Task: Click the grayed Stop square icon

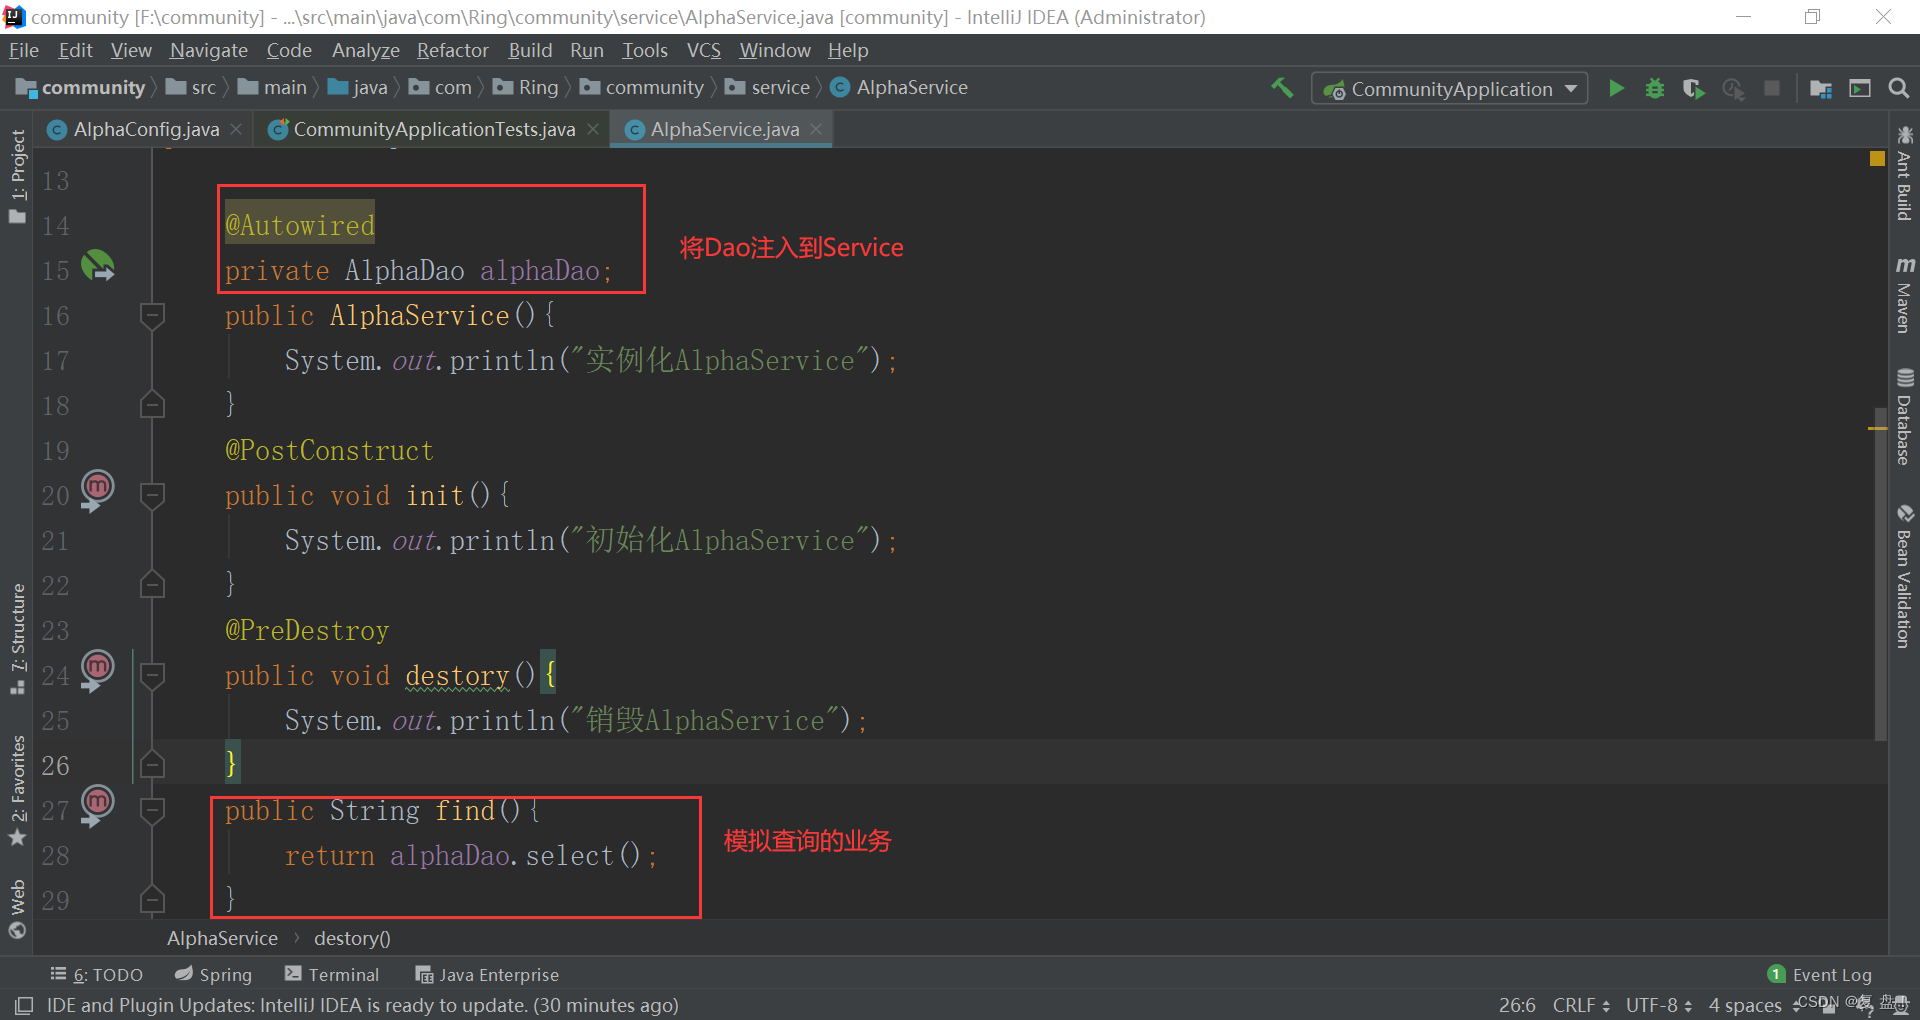Action: [1772, 88]
